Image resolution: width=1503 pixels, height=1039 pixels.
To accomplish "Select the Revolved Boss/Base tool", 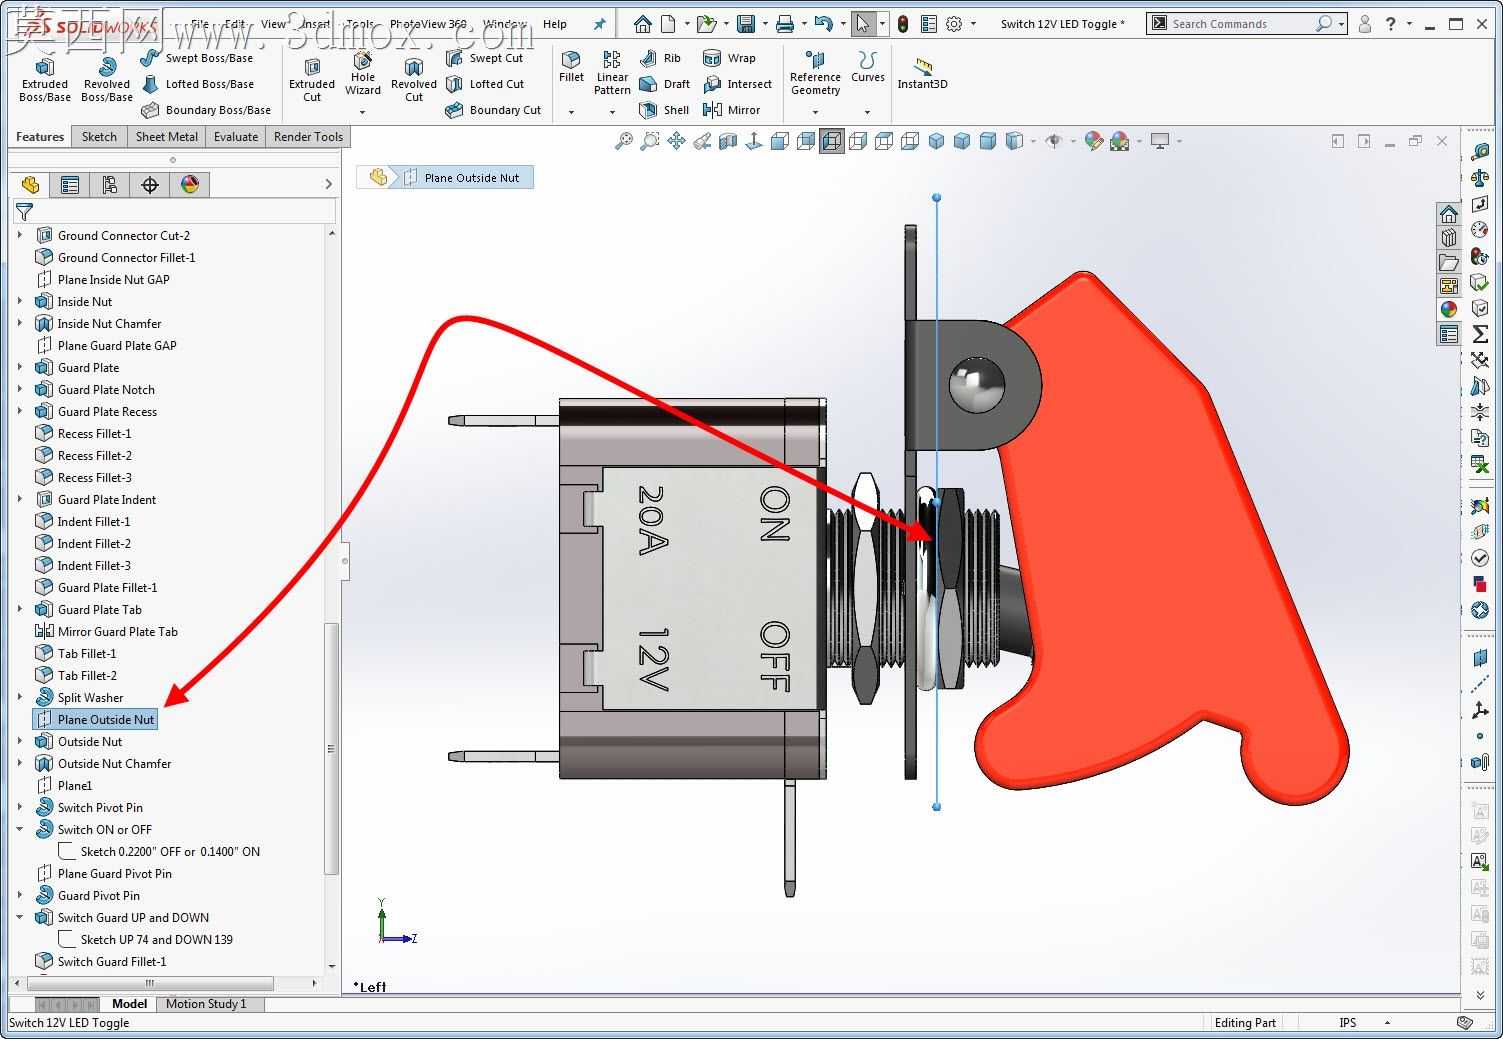I will click(107, 79).
